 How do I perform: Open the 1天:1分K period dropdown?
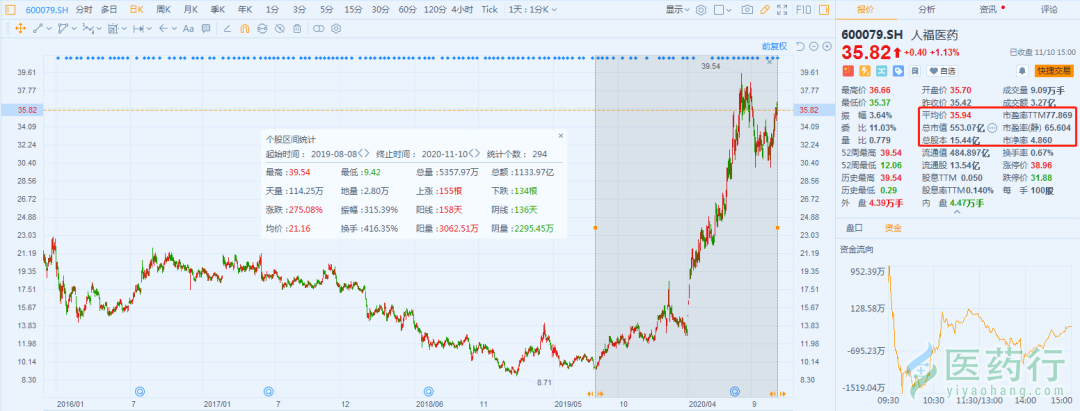click(533, 10)
